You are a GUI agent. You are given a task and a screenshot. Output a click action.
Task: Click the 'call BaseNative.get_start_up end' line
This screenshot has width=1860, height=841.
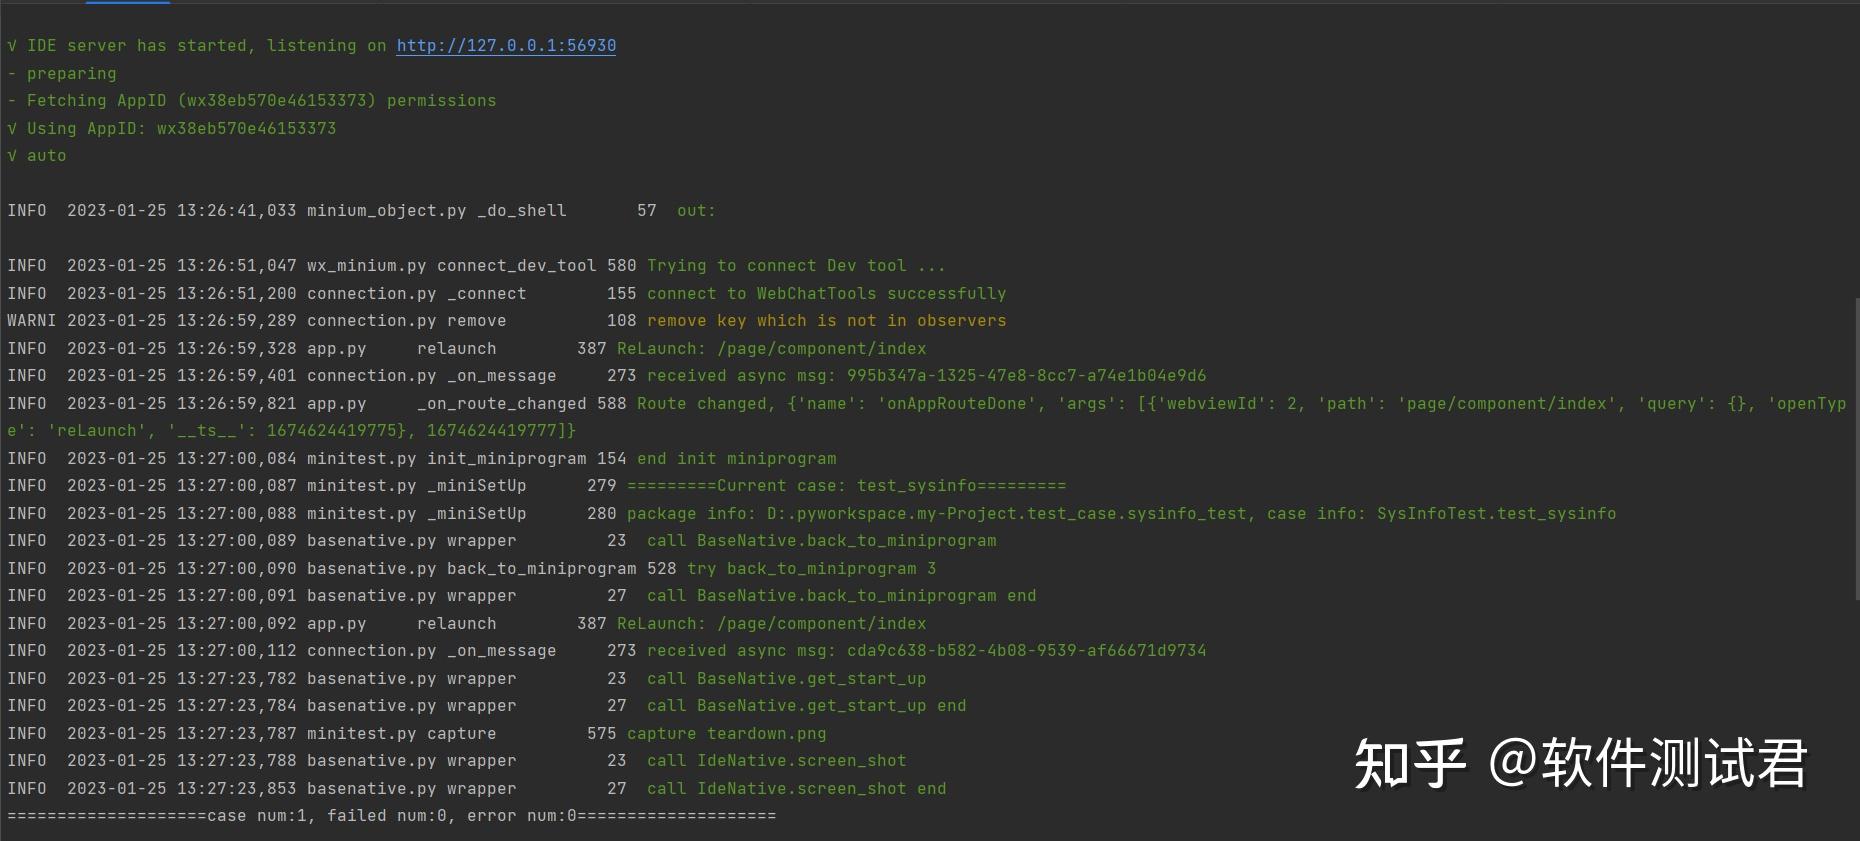tap(806, 706)
